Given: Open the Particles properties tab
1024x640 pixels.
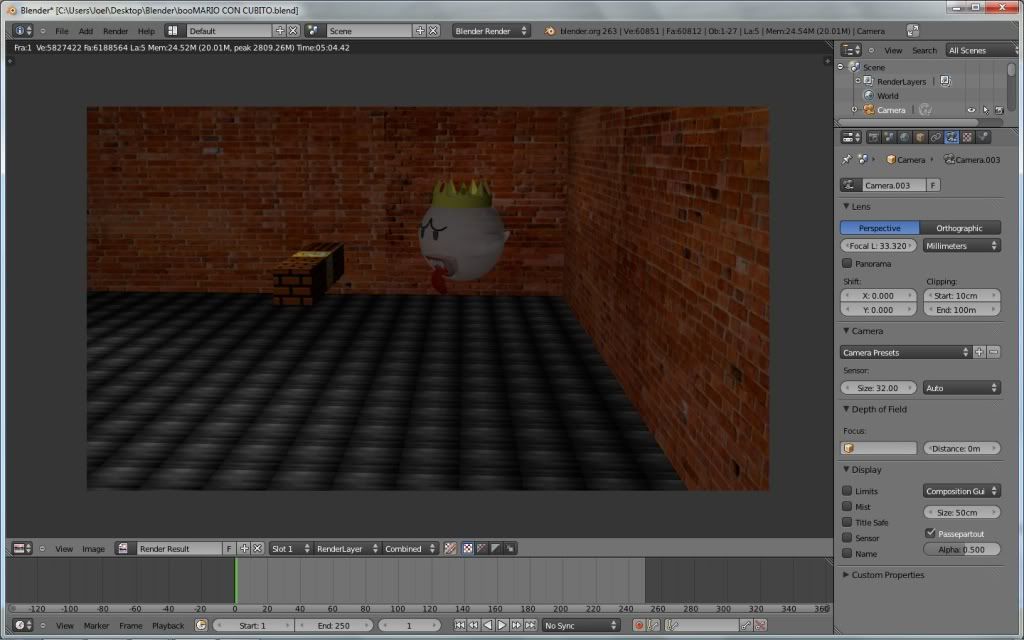Looking at the screenshot, I should tap(983, 137).
